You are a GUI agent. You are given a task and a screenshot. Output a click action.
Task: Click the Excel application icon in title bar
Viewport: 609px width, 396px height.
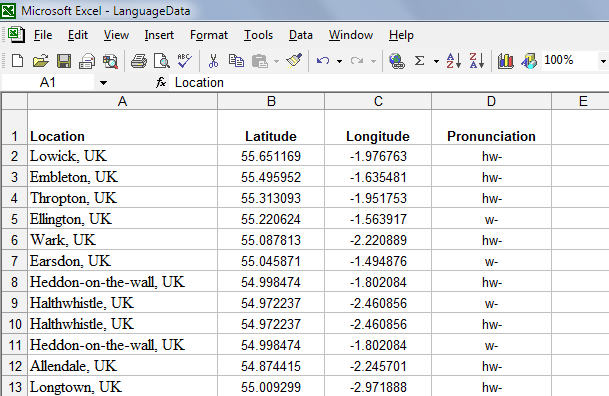8,10
